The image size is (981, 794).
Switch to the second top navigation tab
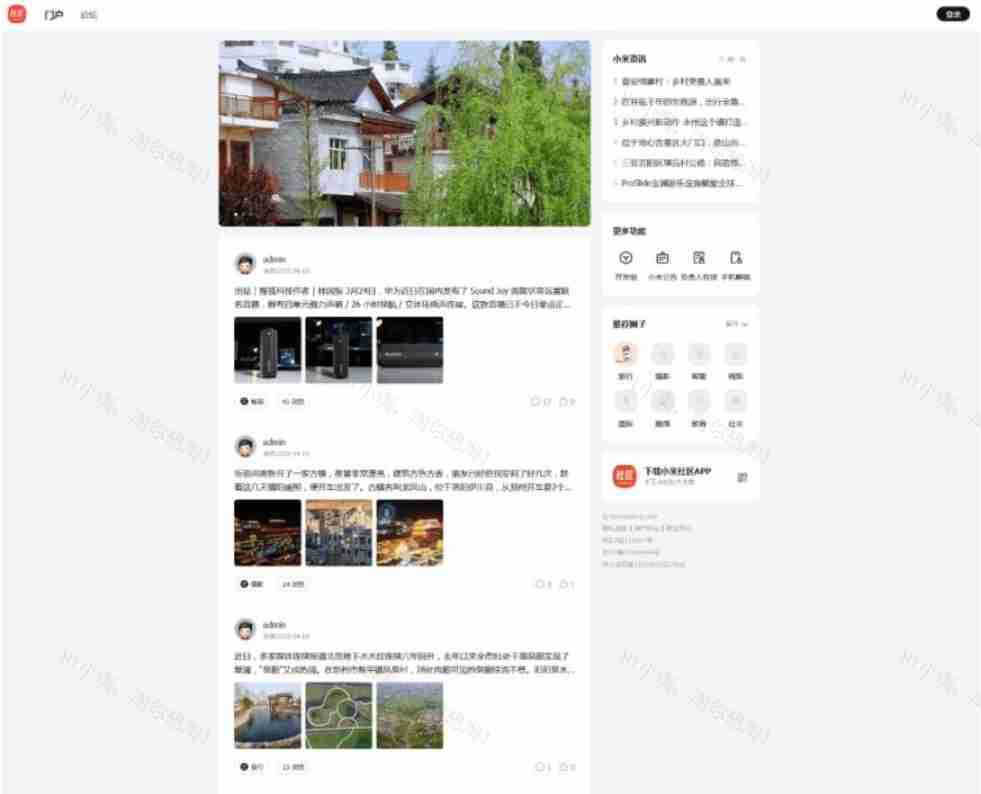point(89,15)
